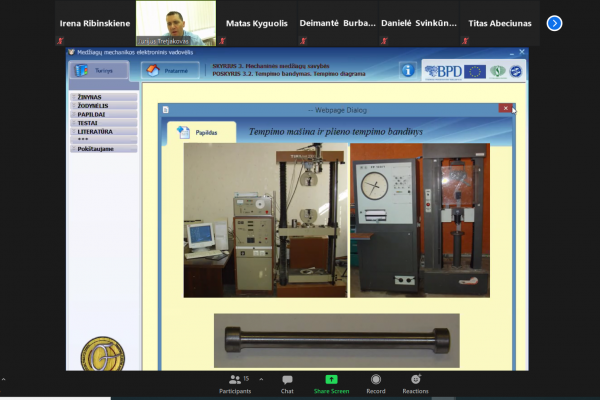Screen dimensions: 600x400
Task: Open the Pratarmė tab
Action: [x=170, y=71]
